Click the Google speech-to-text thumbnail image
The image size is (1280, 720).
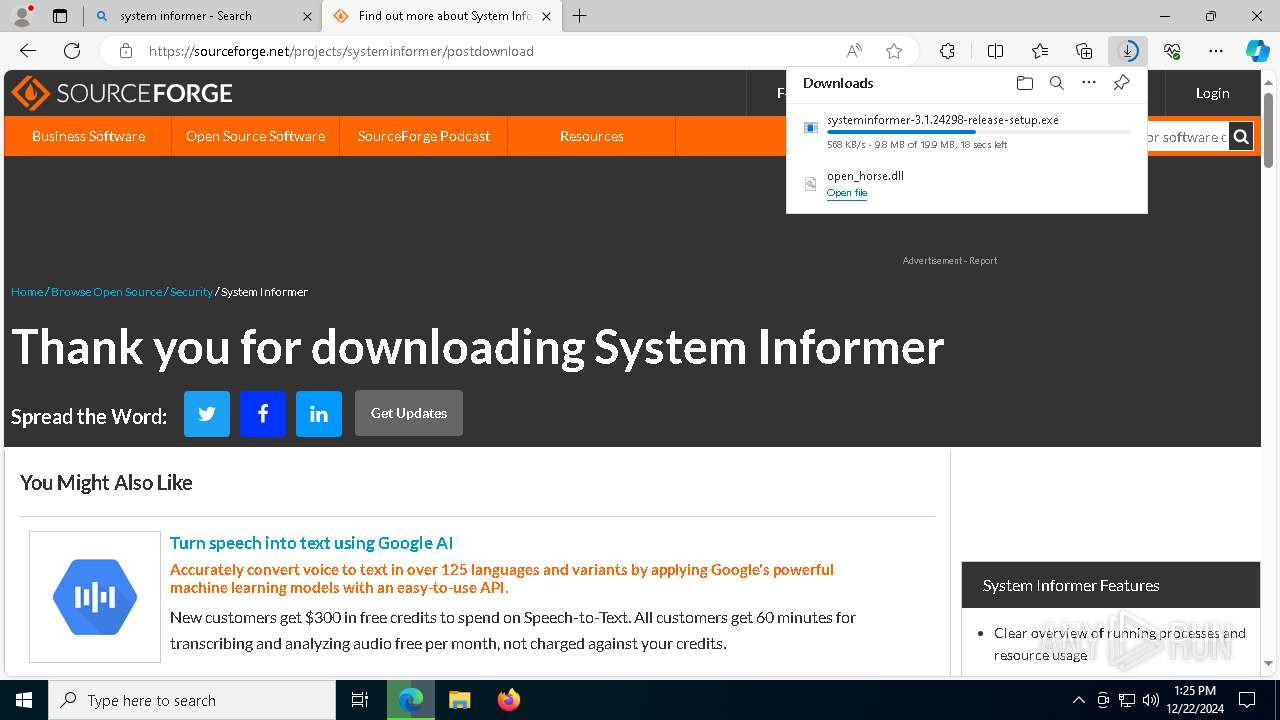[95, 597]
